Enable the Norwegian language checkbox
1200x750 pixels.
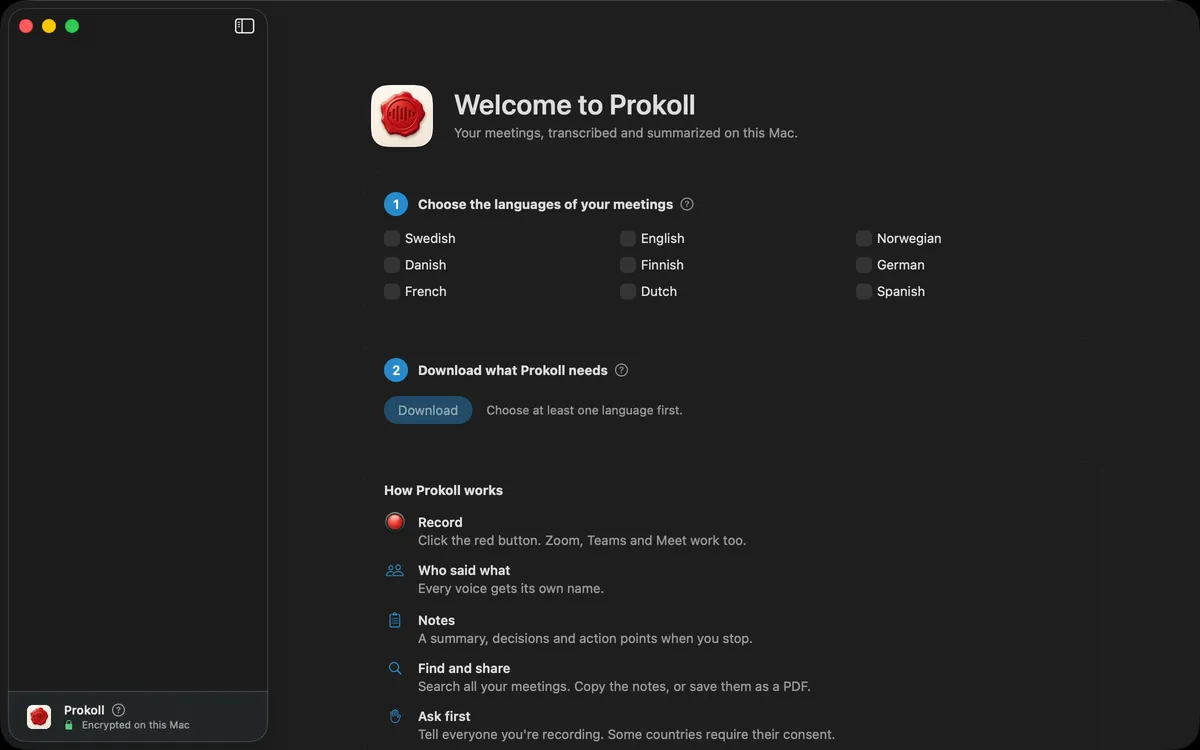click(x=864, y=238)
